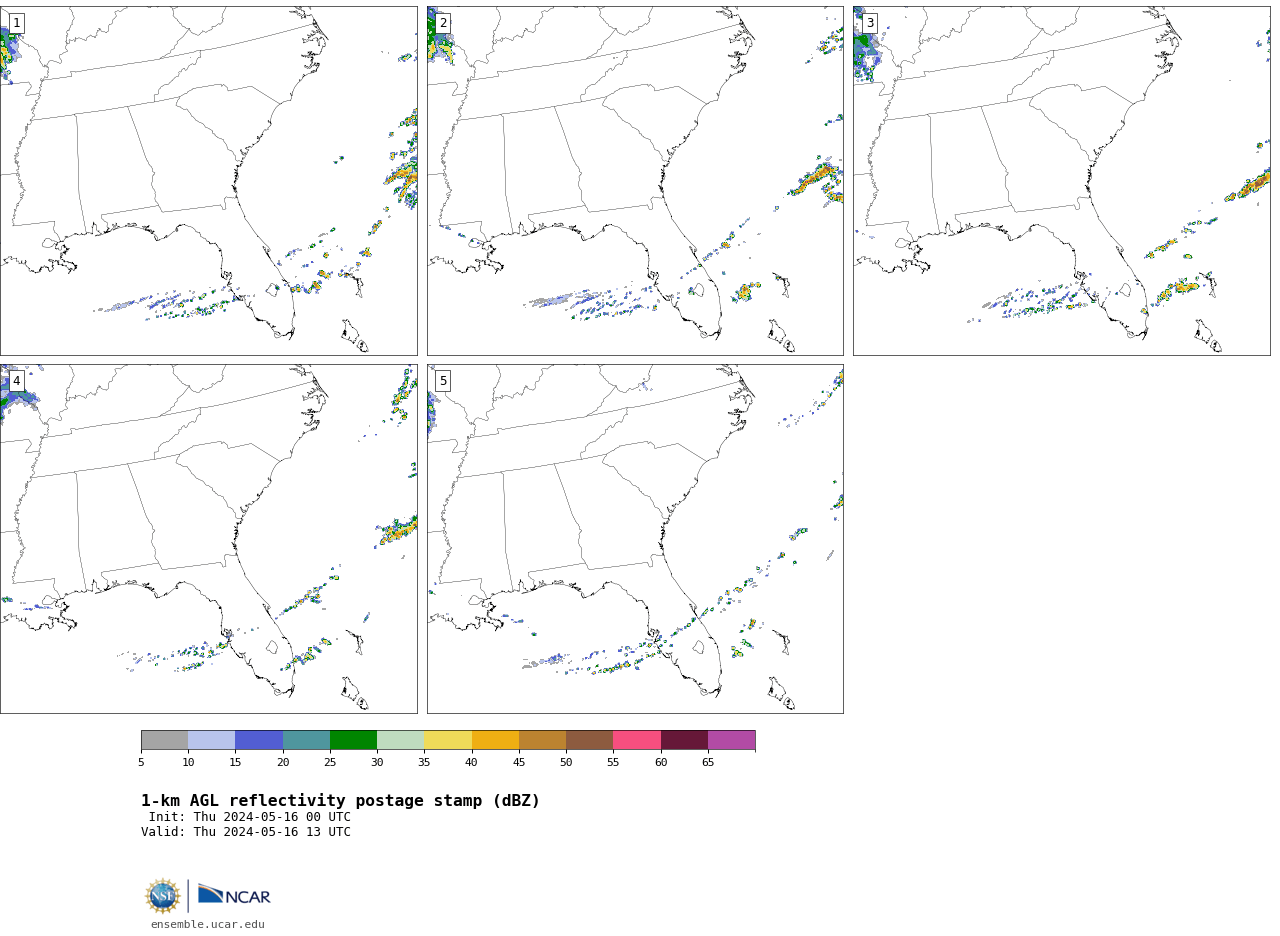Open ensemble member 3 reflectivity map
The image size is (1280, 936).
coord(1062,181)
